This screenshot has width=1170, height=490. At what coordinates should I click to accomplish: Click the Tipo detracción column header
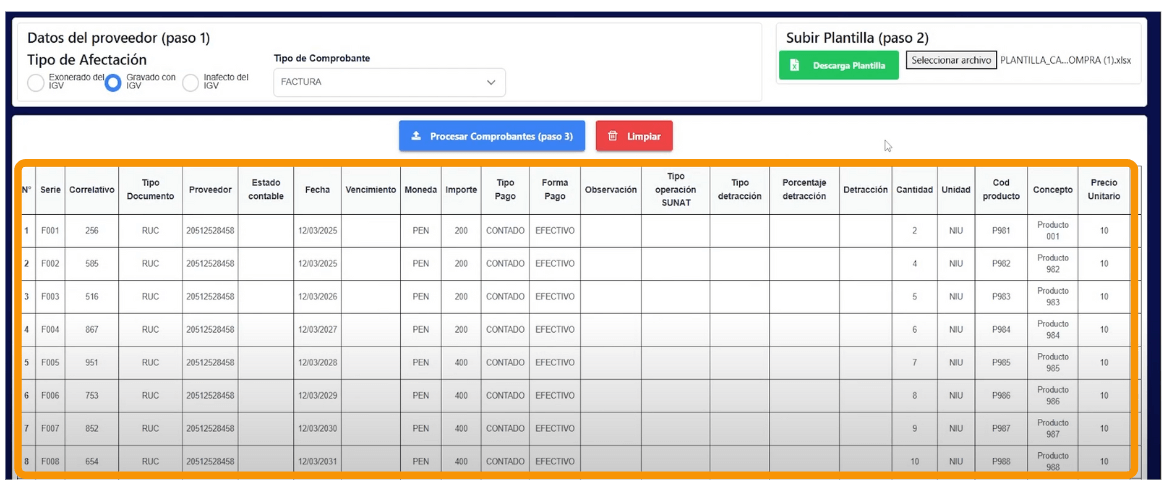pyautogui.click(x=739, y=190)
